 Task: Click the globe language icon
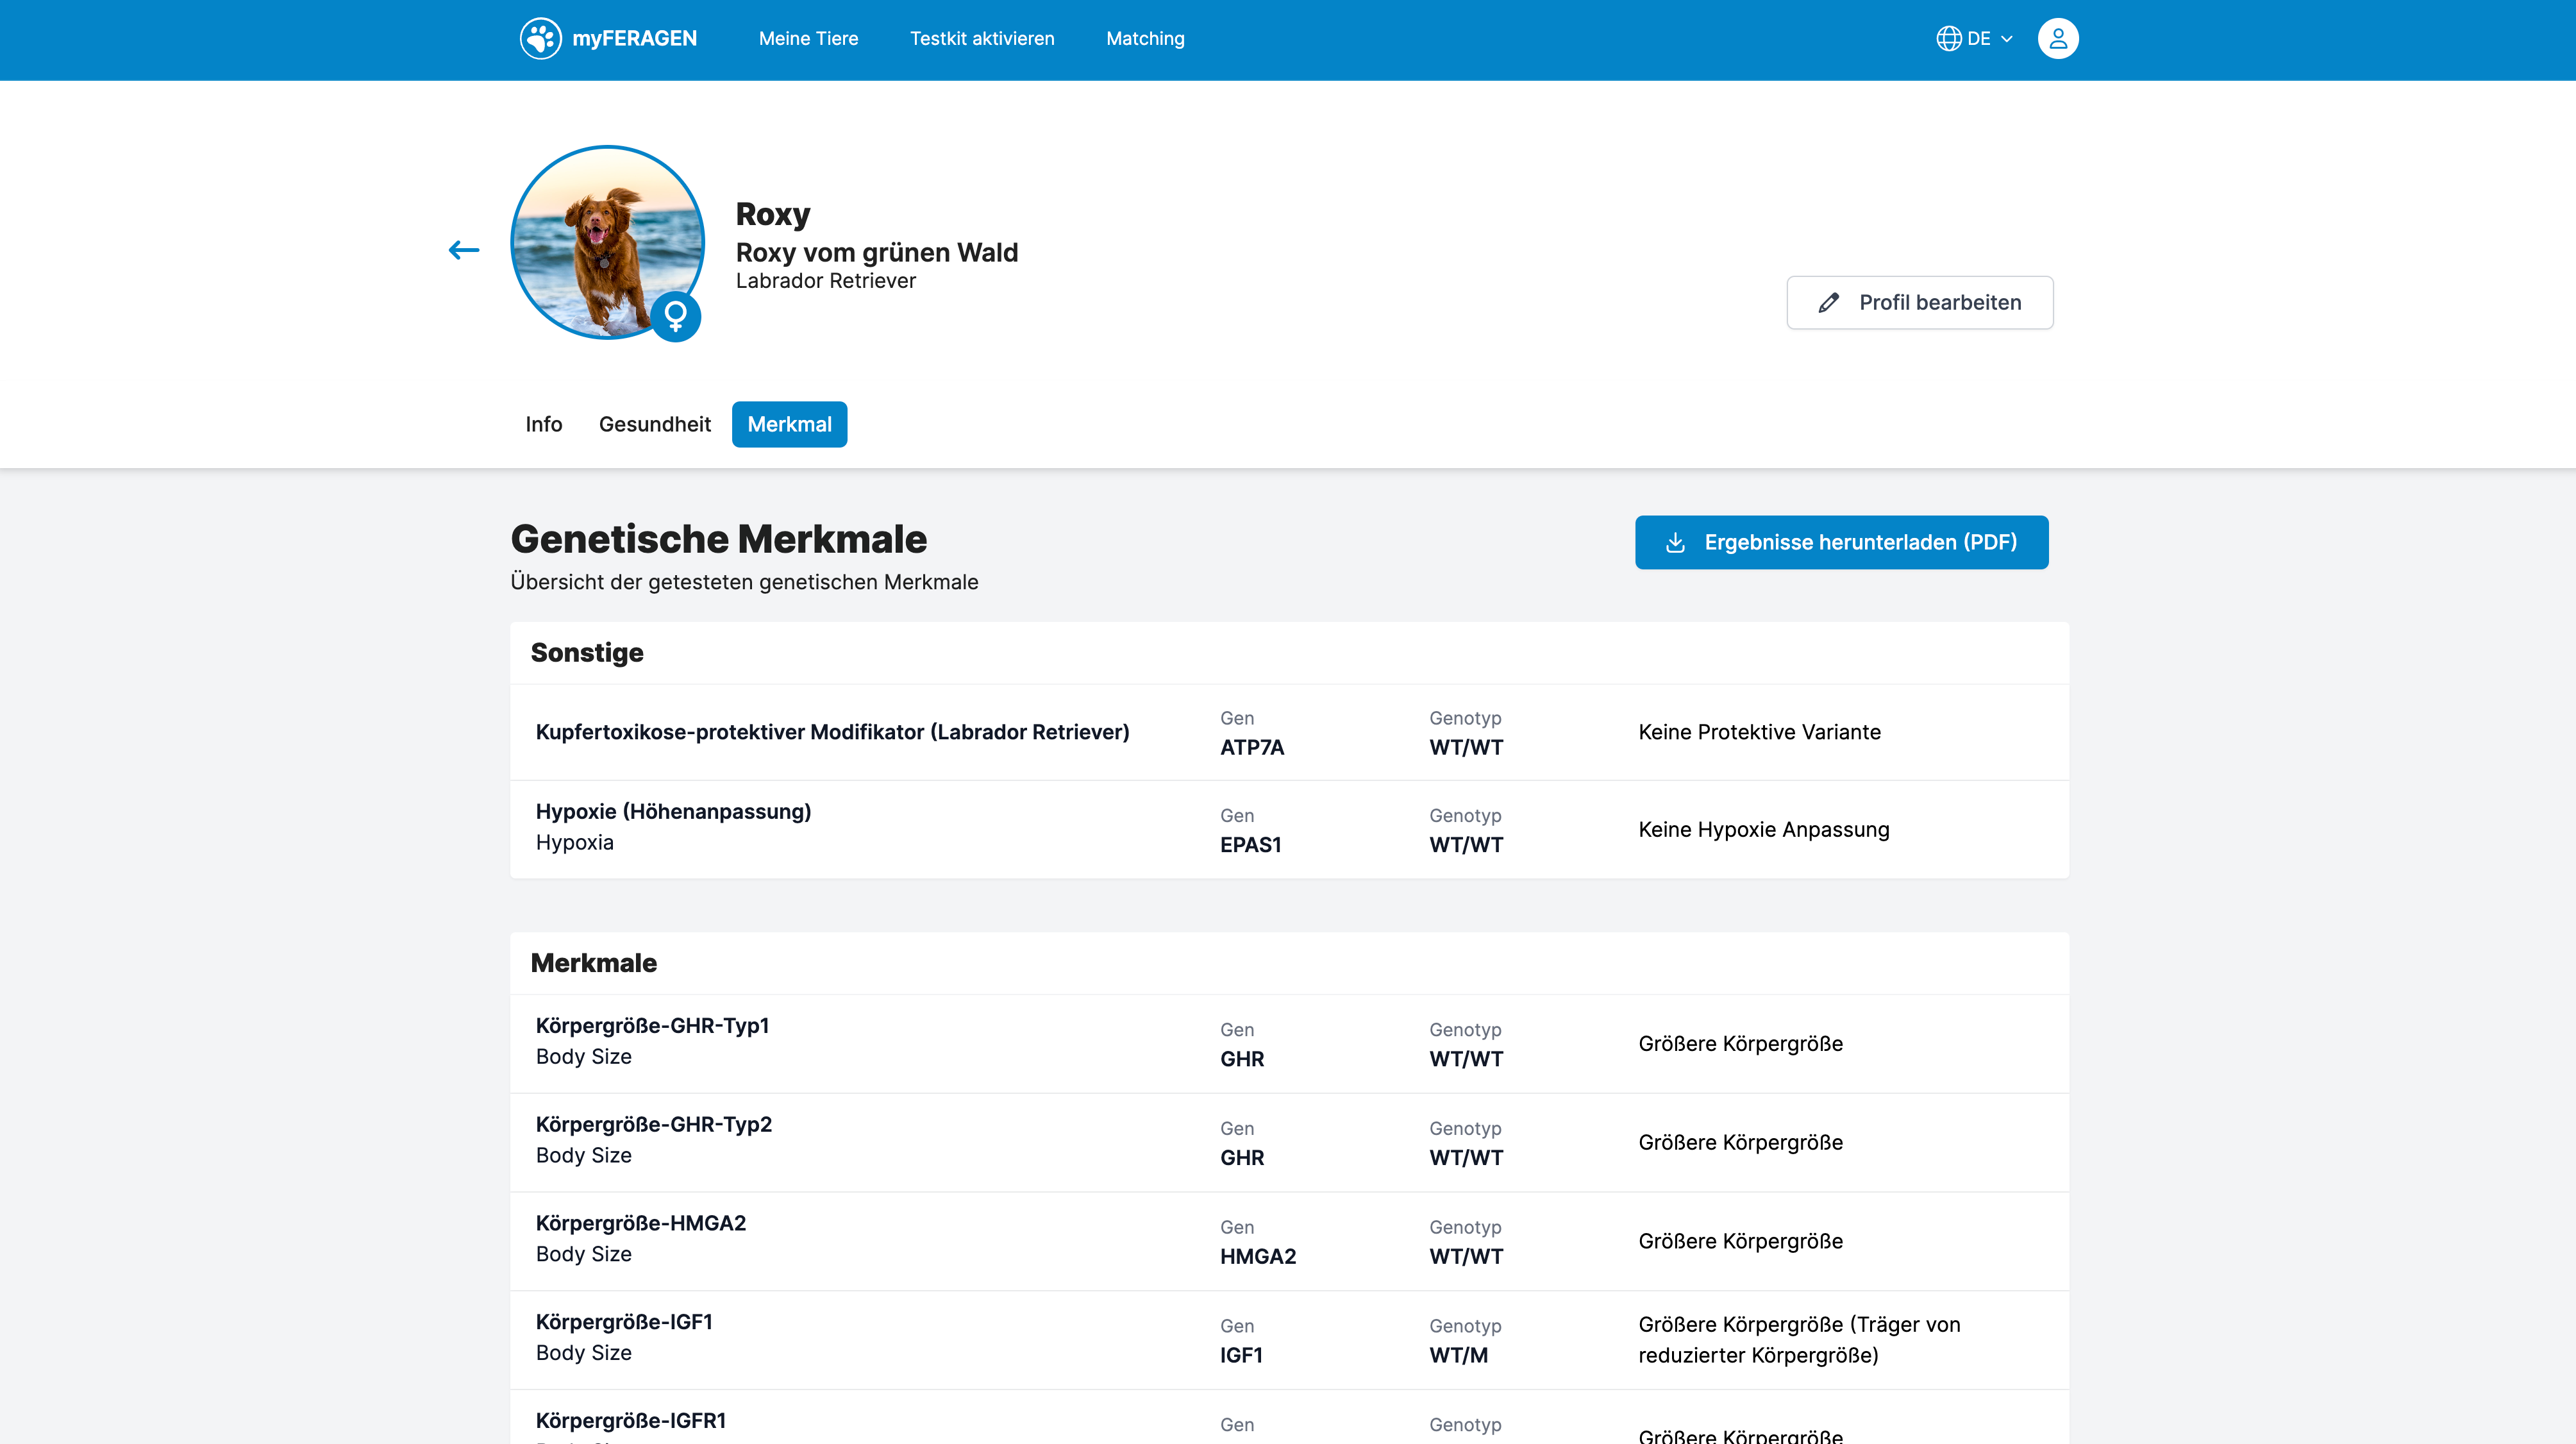tap(1948, 38)
